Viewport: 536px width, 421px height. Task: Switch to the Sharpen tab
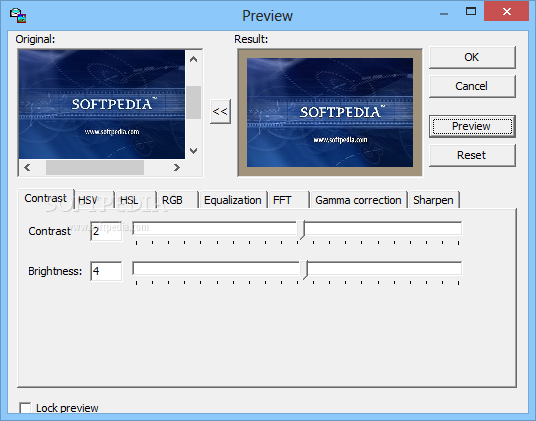[x=433, y=200]
